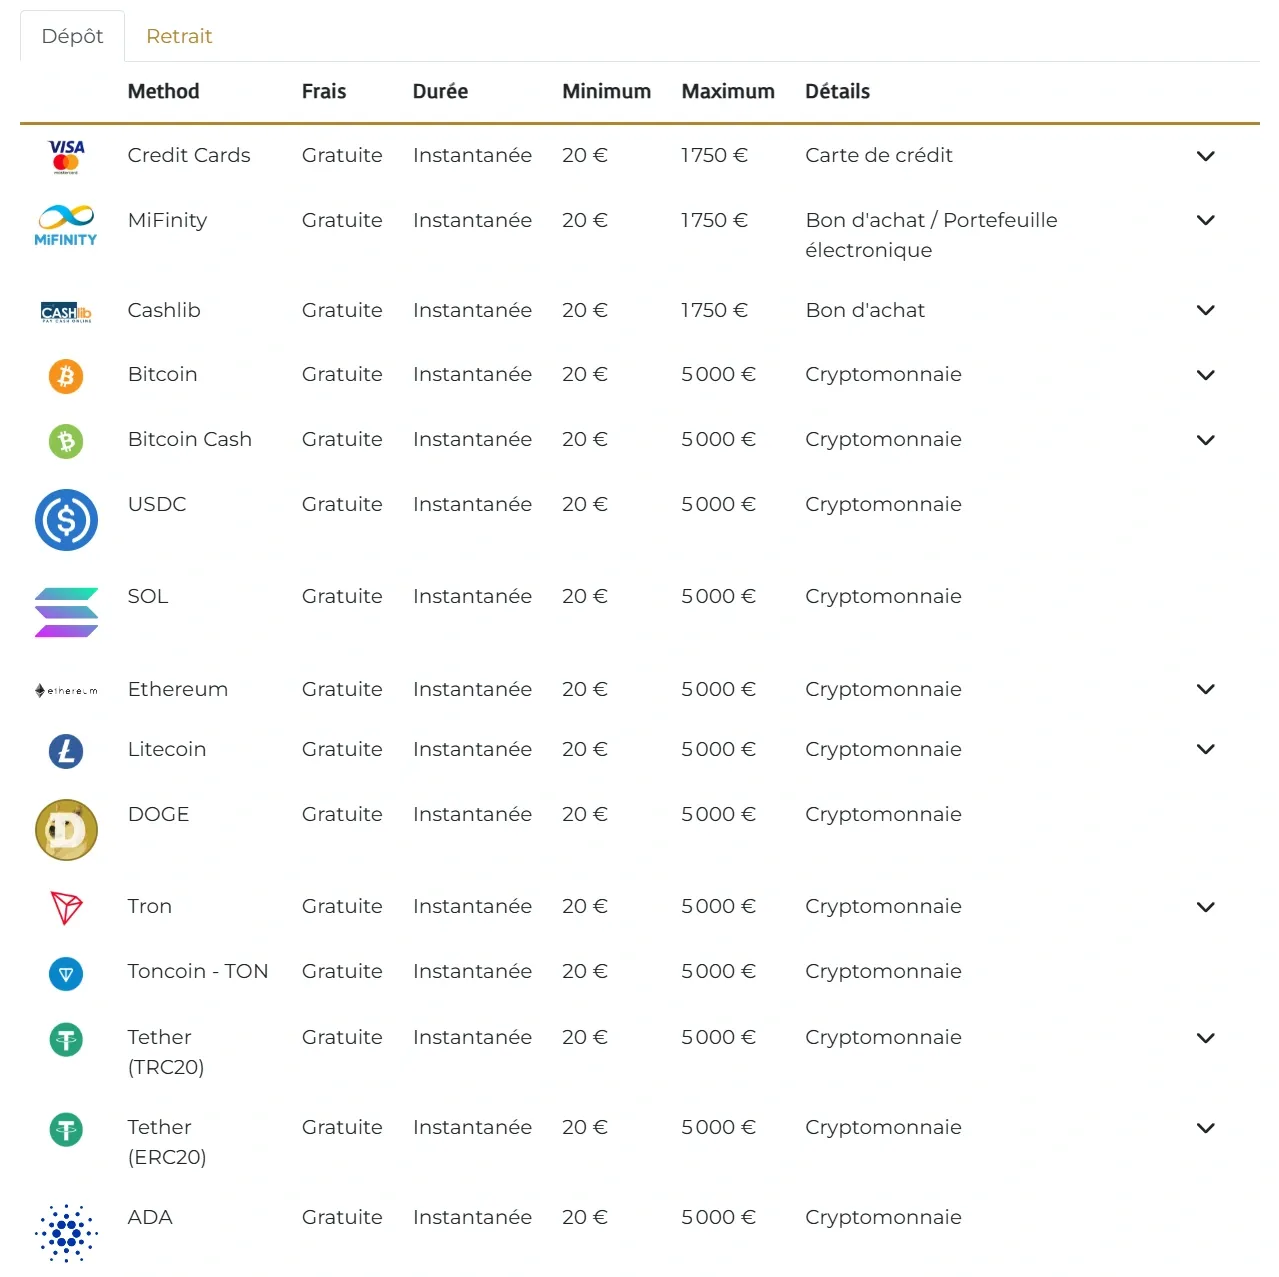This screenshot has height=1277, width=1279.
Task: Click the red Tron logo icon
Action: [x=66, y=907]
